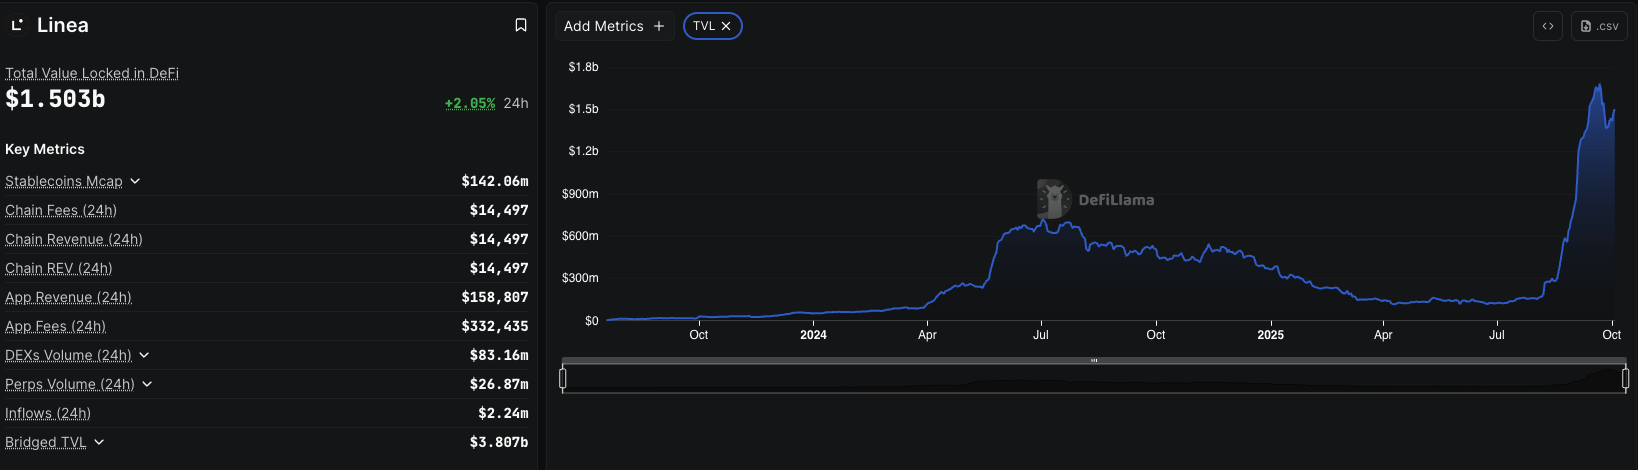This screenshot has height=470, width=1638.
Task: Click the bookmark icon next to Linea
Action: [520, 25]
